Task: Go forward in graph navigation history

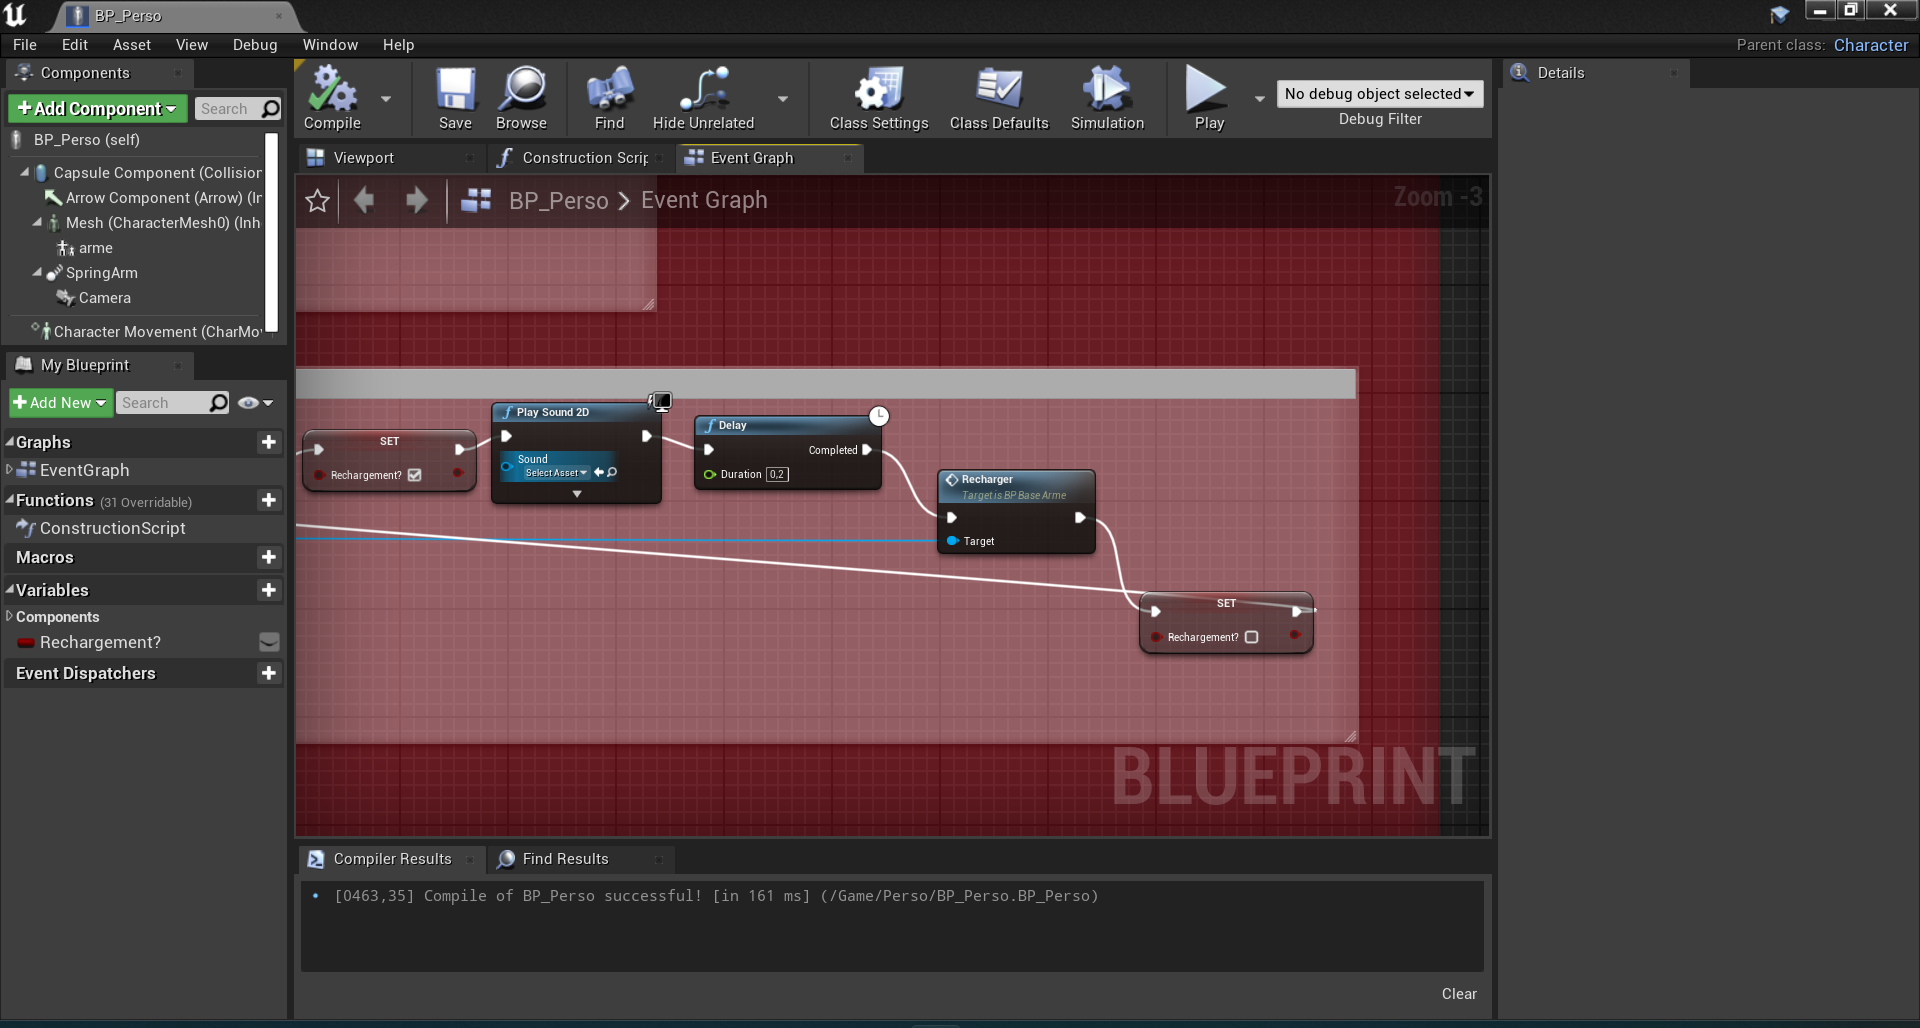Action: tap(416, 200)
